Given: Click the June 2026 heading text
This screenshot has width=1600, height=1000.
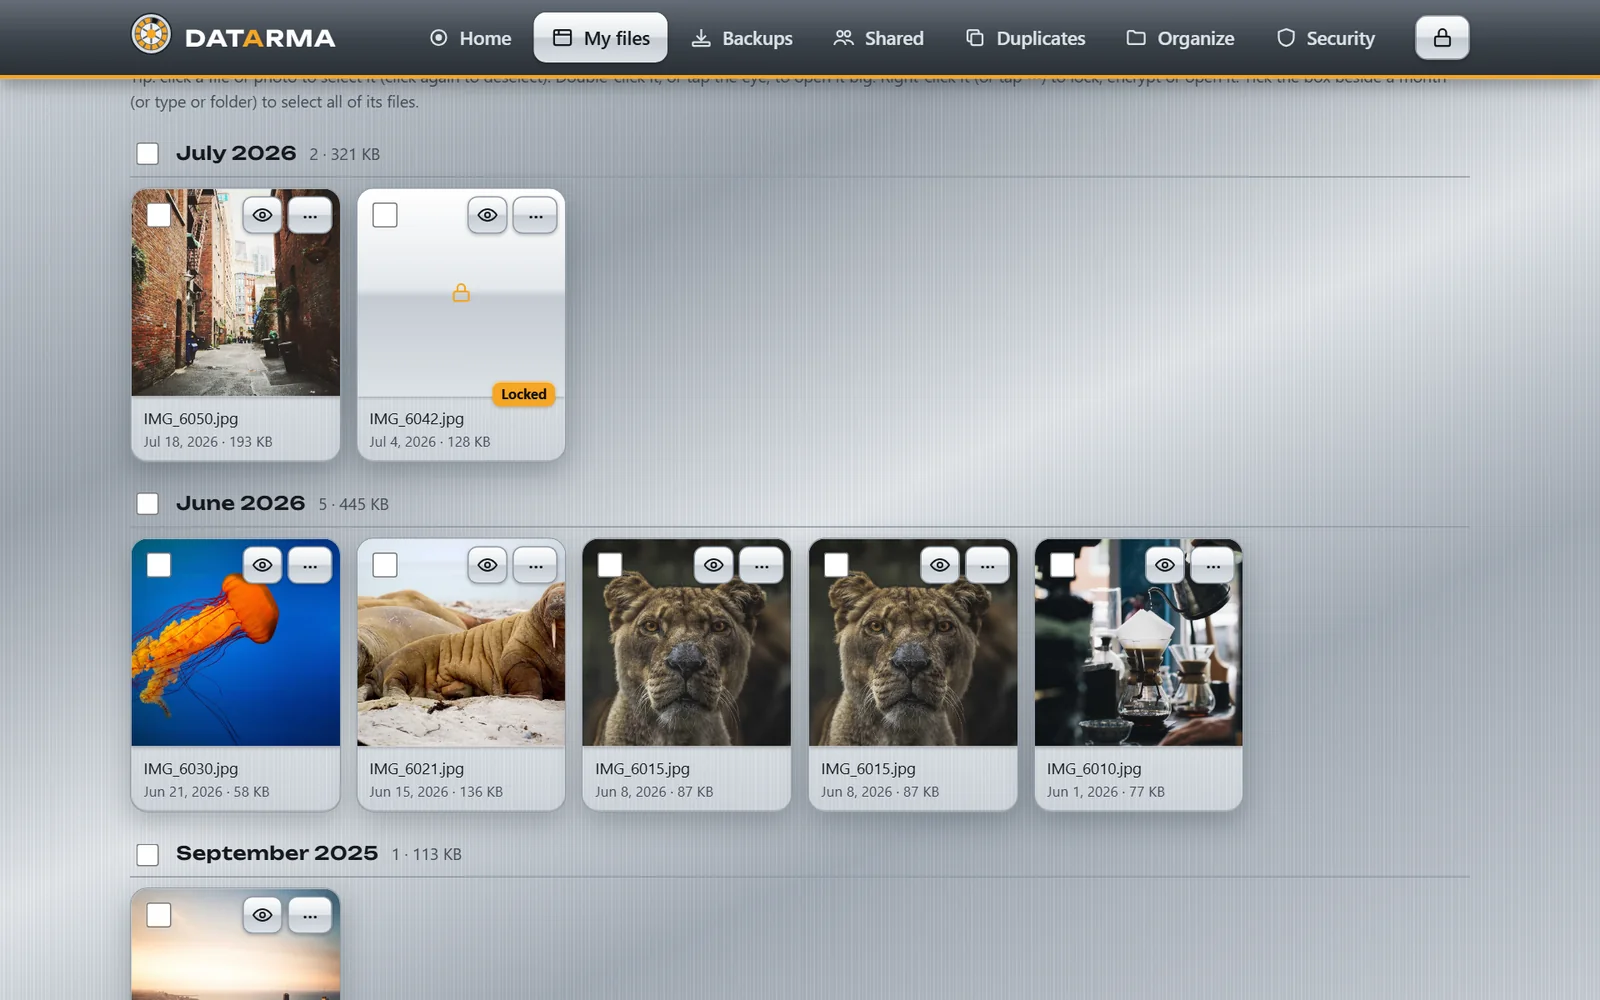Looking at the screenshot, I should (x=240, y=503).
